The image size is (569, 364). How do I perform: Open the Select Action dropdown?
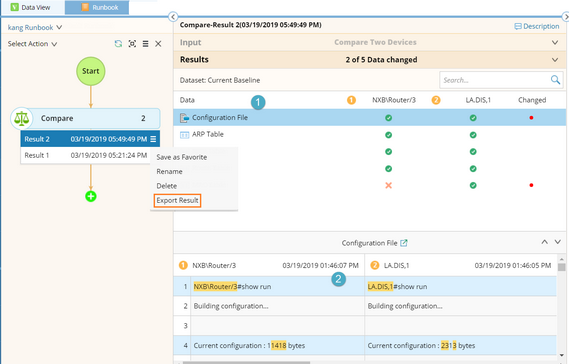click(x=32, y=44)
